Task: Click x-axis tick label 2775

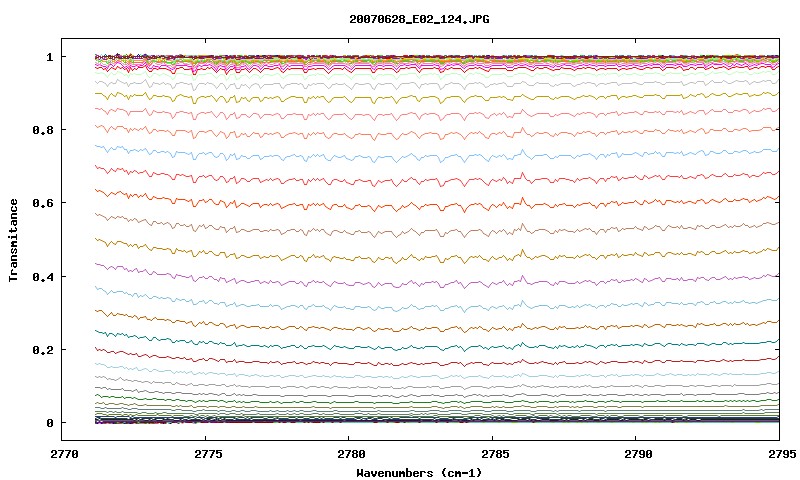Action: pos(208,454)
